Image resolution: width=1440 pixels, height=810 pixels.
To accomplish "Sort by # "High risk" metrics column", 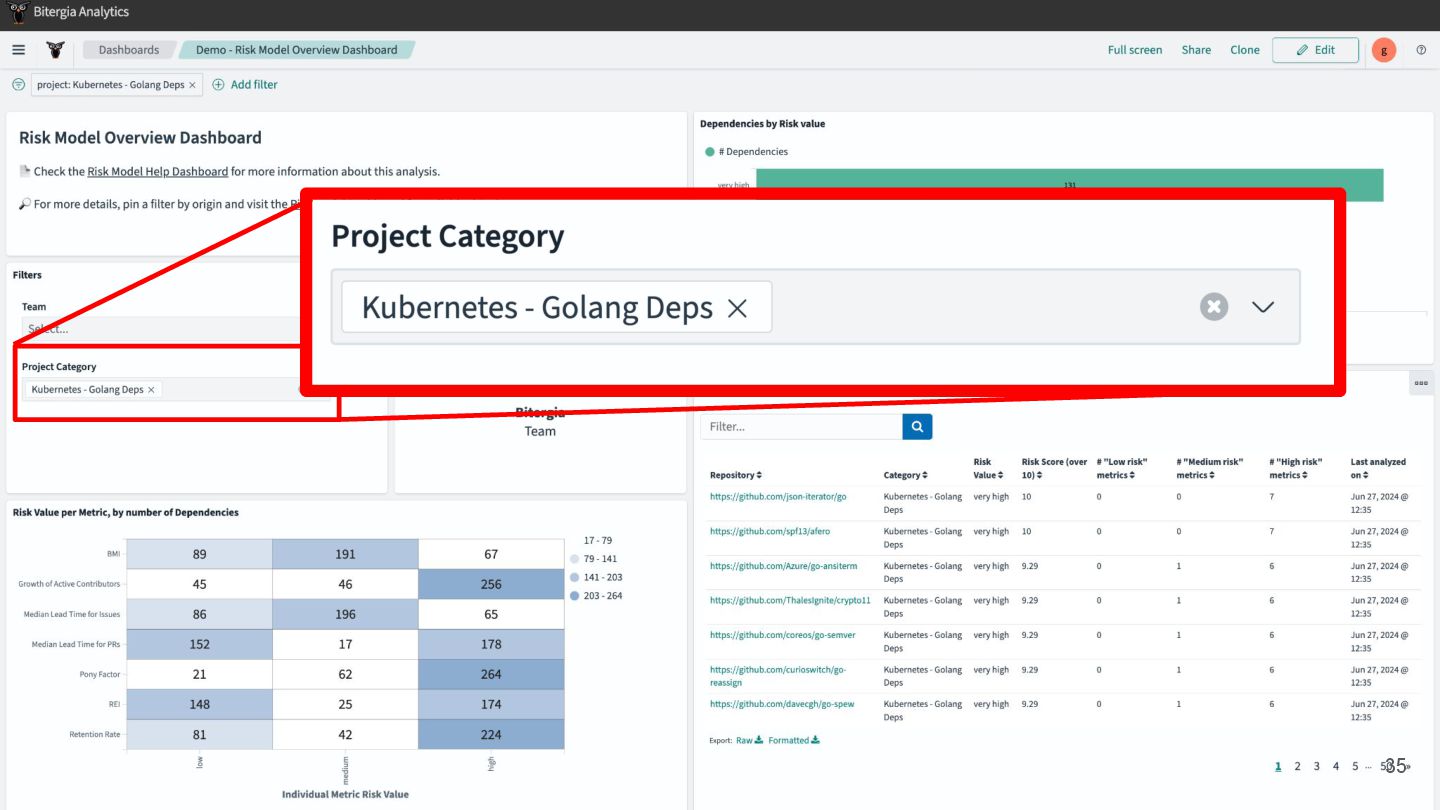I will click(x=1296, y=468).
